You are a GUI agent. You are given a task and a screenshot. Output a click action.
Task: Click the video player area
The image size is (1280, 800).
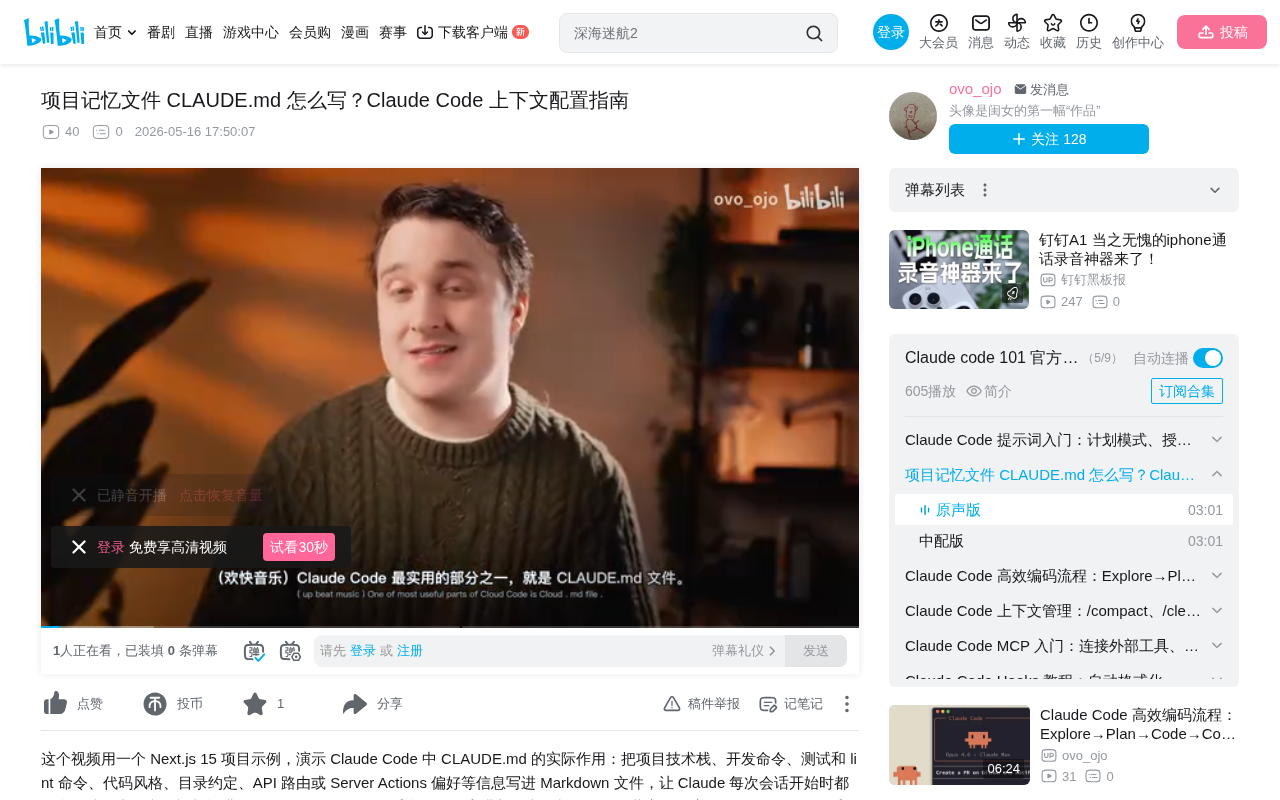point(450,397)
